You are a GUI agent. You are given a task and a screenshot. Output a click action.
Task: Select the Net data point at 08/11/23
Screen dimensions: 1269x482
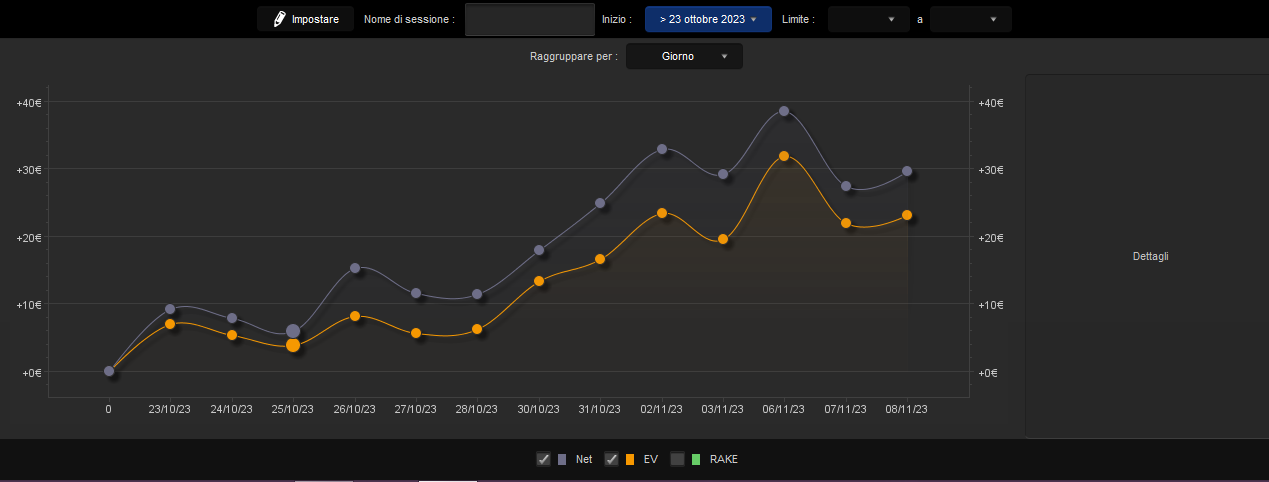pyautogui.click(x=907, y=171)
